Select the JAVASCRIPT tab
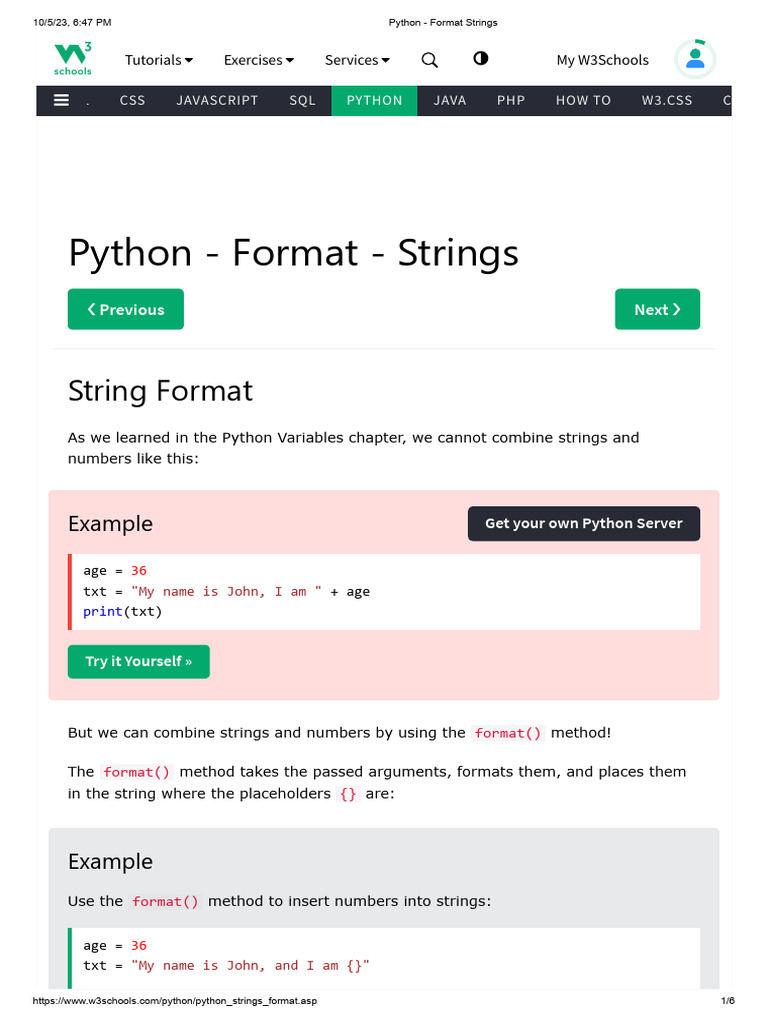The height and width of the screenshot is (1024, 768). [217, 100]
